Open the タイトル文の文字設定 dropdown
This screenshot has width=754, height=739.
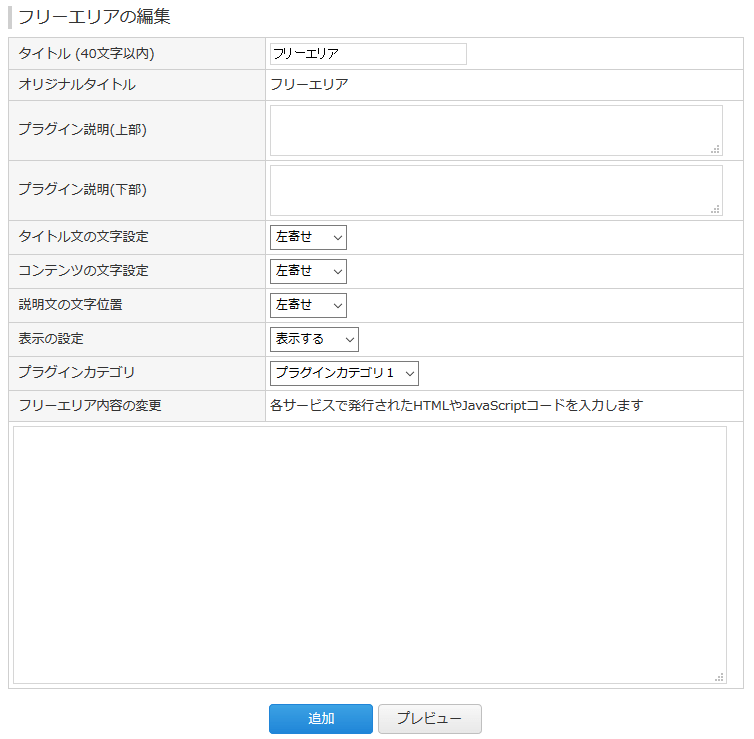[308, 238]
